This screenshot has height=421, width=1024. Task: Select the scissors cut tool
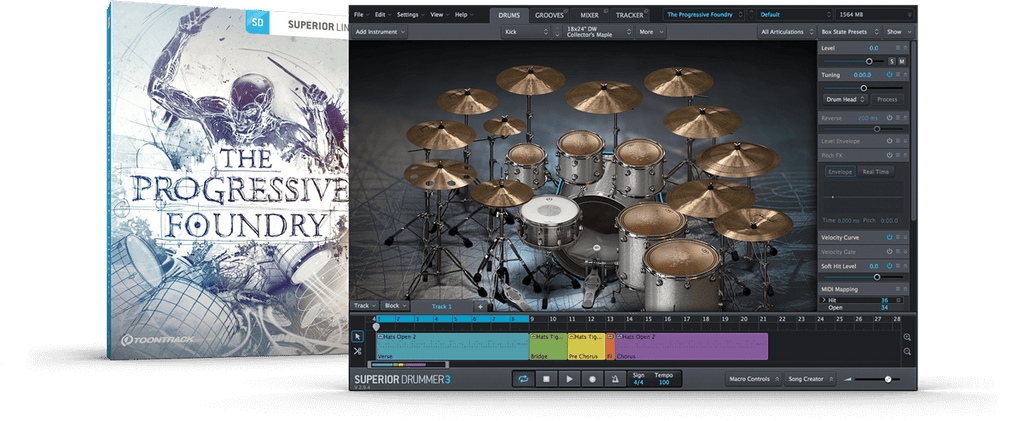tap(357, 351)
